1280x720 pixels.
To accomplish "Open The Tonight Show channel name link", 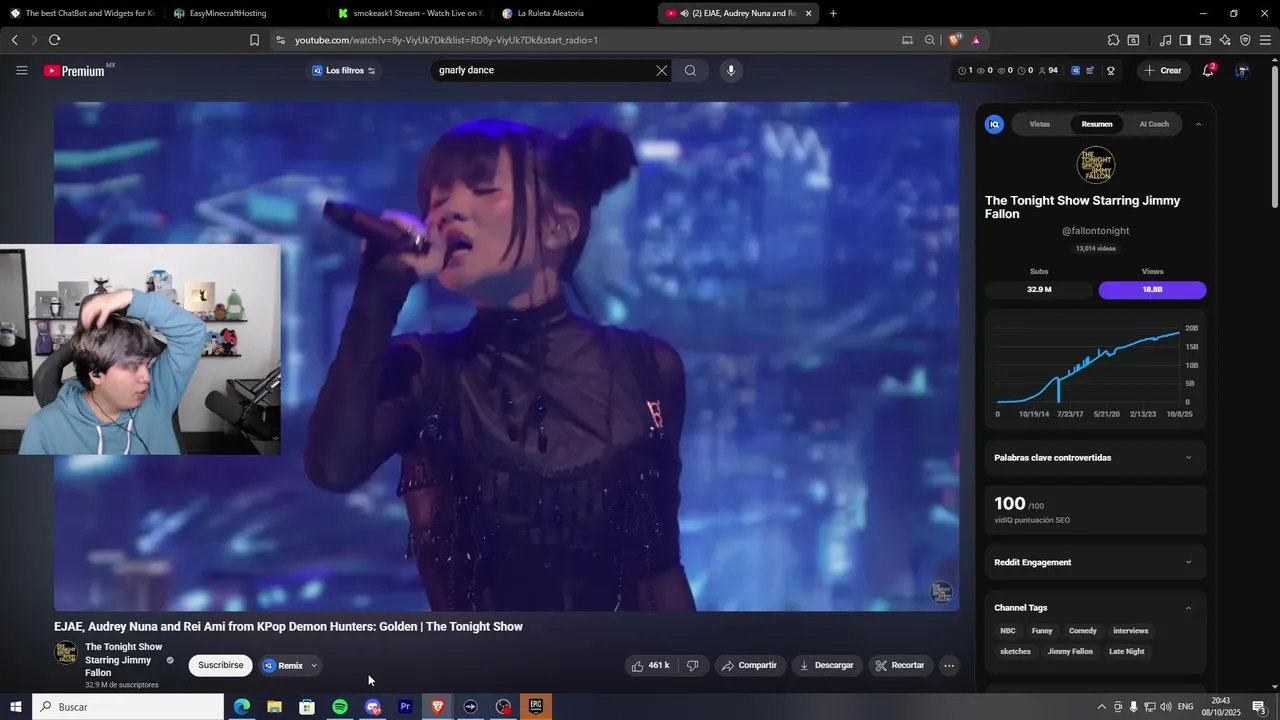I will 123,660.
